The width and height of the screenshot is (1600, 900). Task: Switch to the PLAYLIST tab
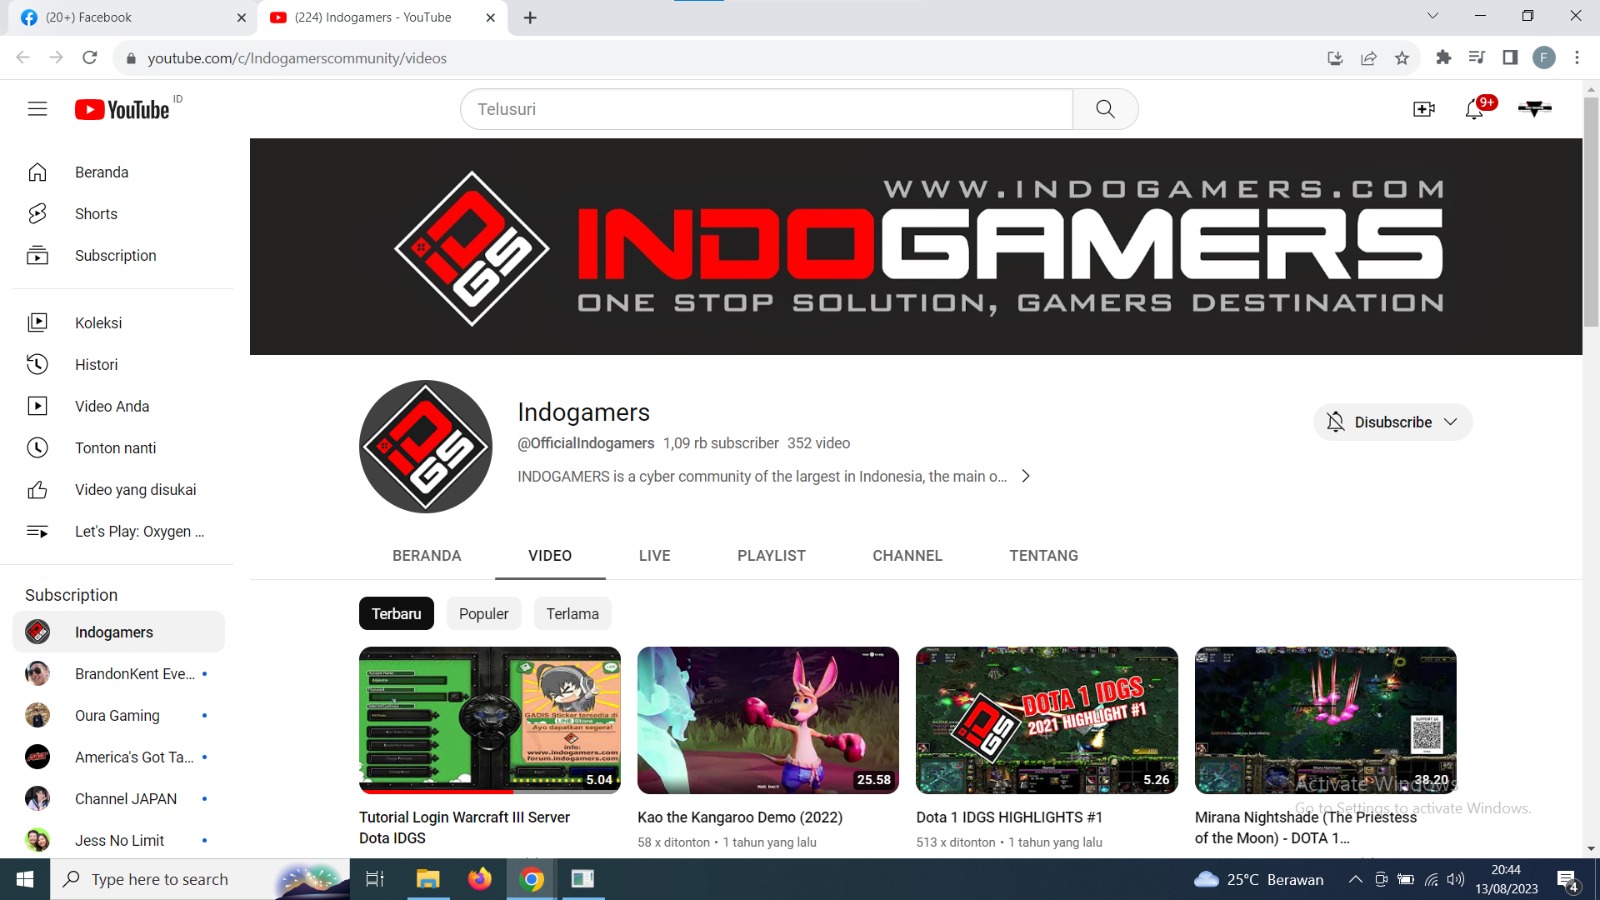tap(771, 556)
